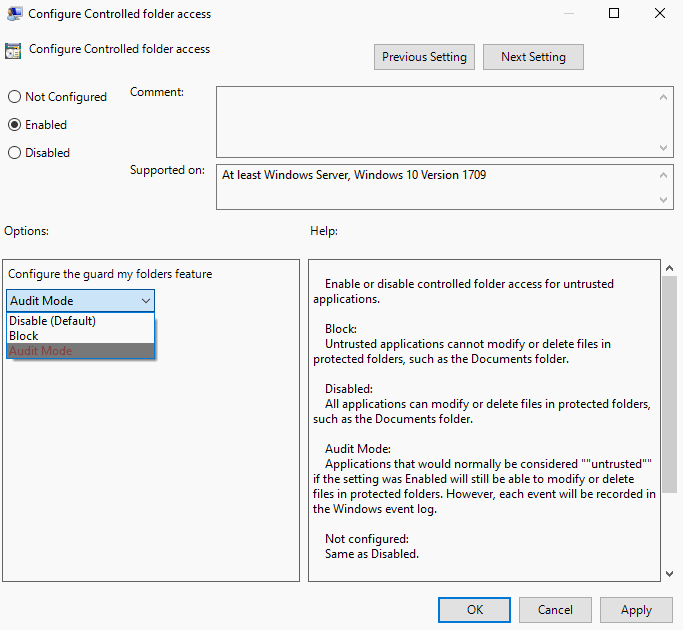
Task: Click Supported on box scroll down arrow
Action: [x=663, y=200]
